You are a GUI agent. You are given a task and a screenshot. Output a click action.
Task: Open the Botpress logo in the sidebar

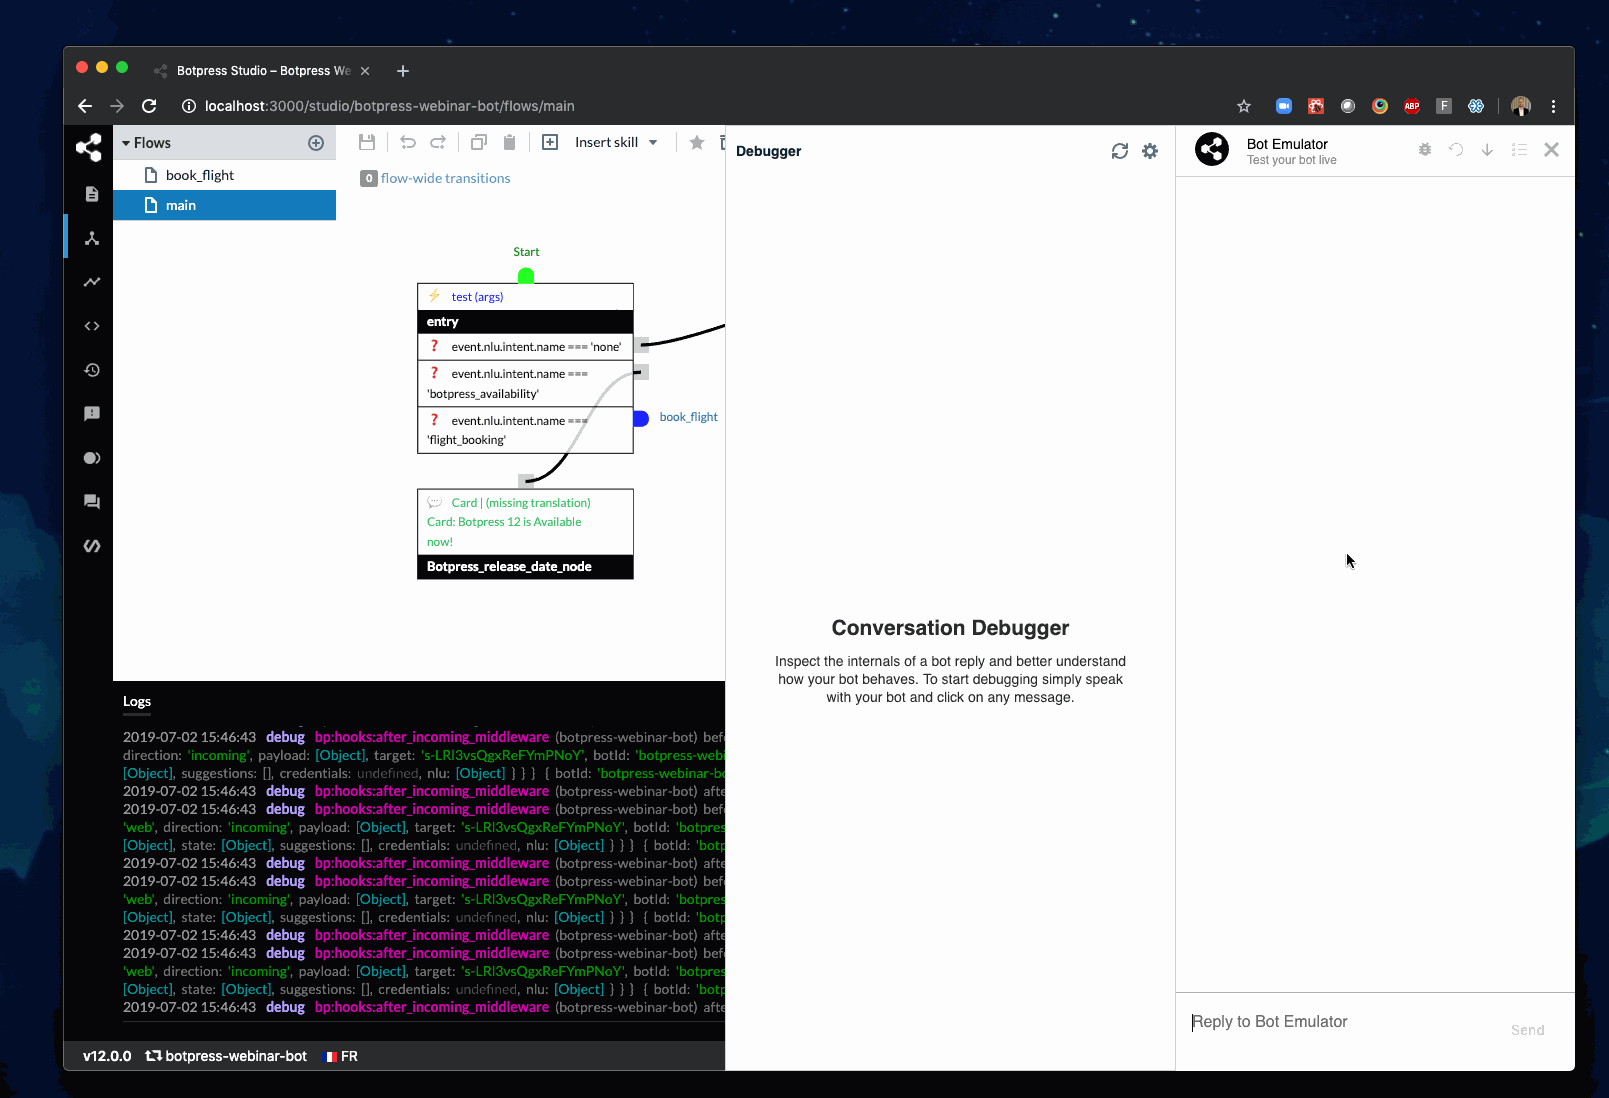[x=89, y=148]
